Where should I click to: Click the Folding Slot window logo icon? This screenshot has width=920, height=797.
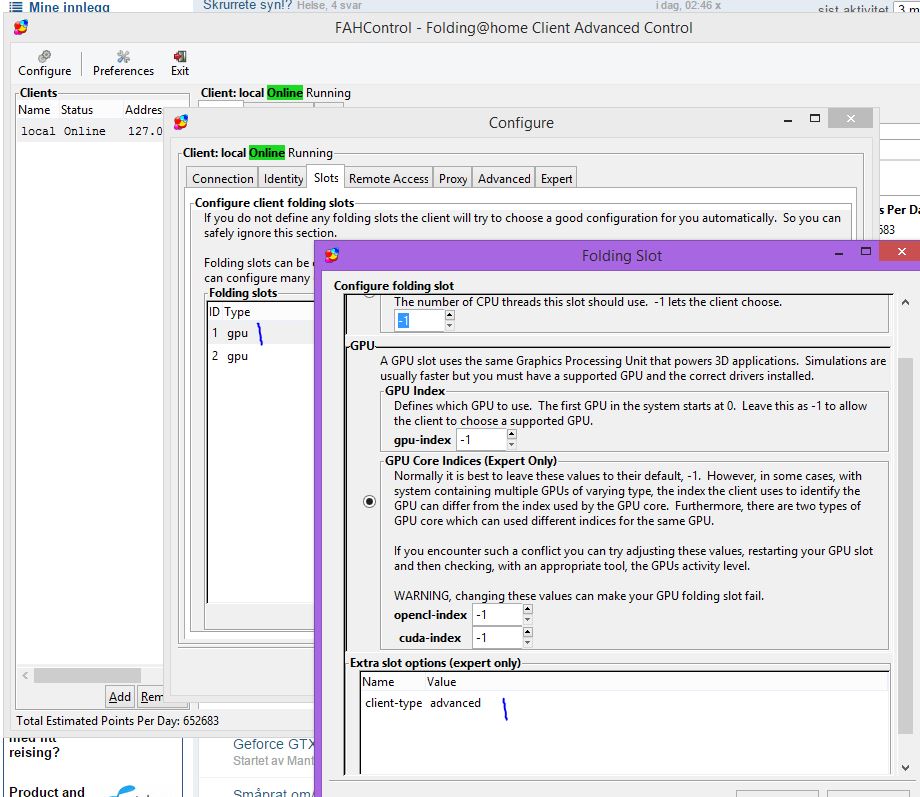pos(332,255)
